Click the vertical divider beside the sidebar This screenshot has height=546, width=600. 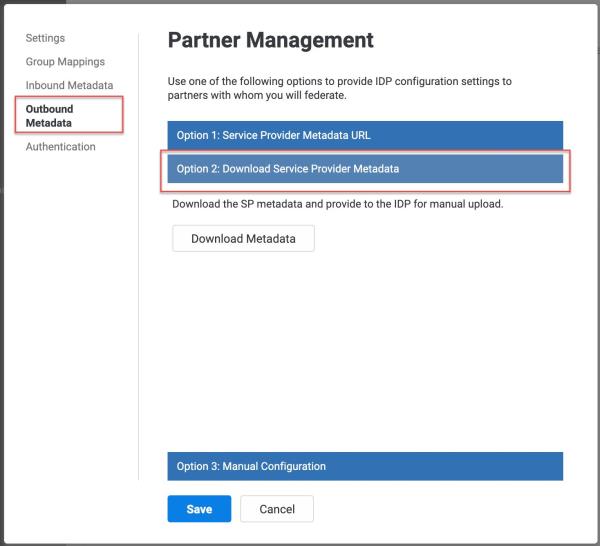pos(139,256)
